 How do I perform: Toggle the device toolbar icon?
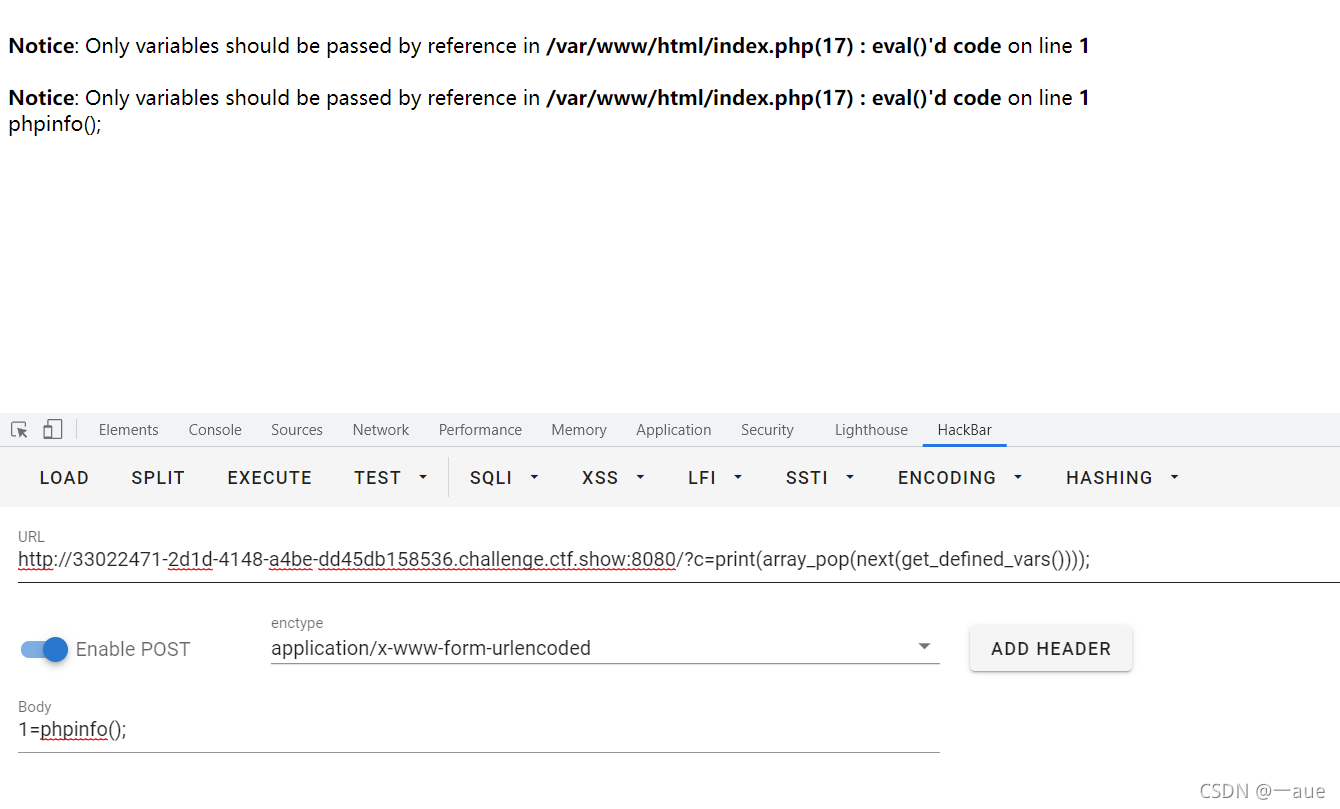[x=52, y=430]
